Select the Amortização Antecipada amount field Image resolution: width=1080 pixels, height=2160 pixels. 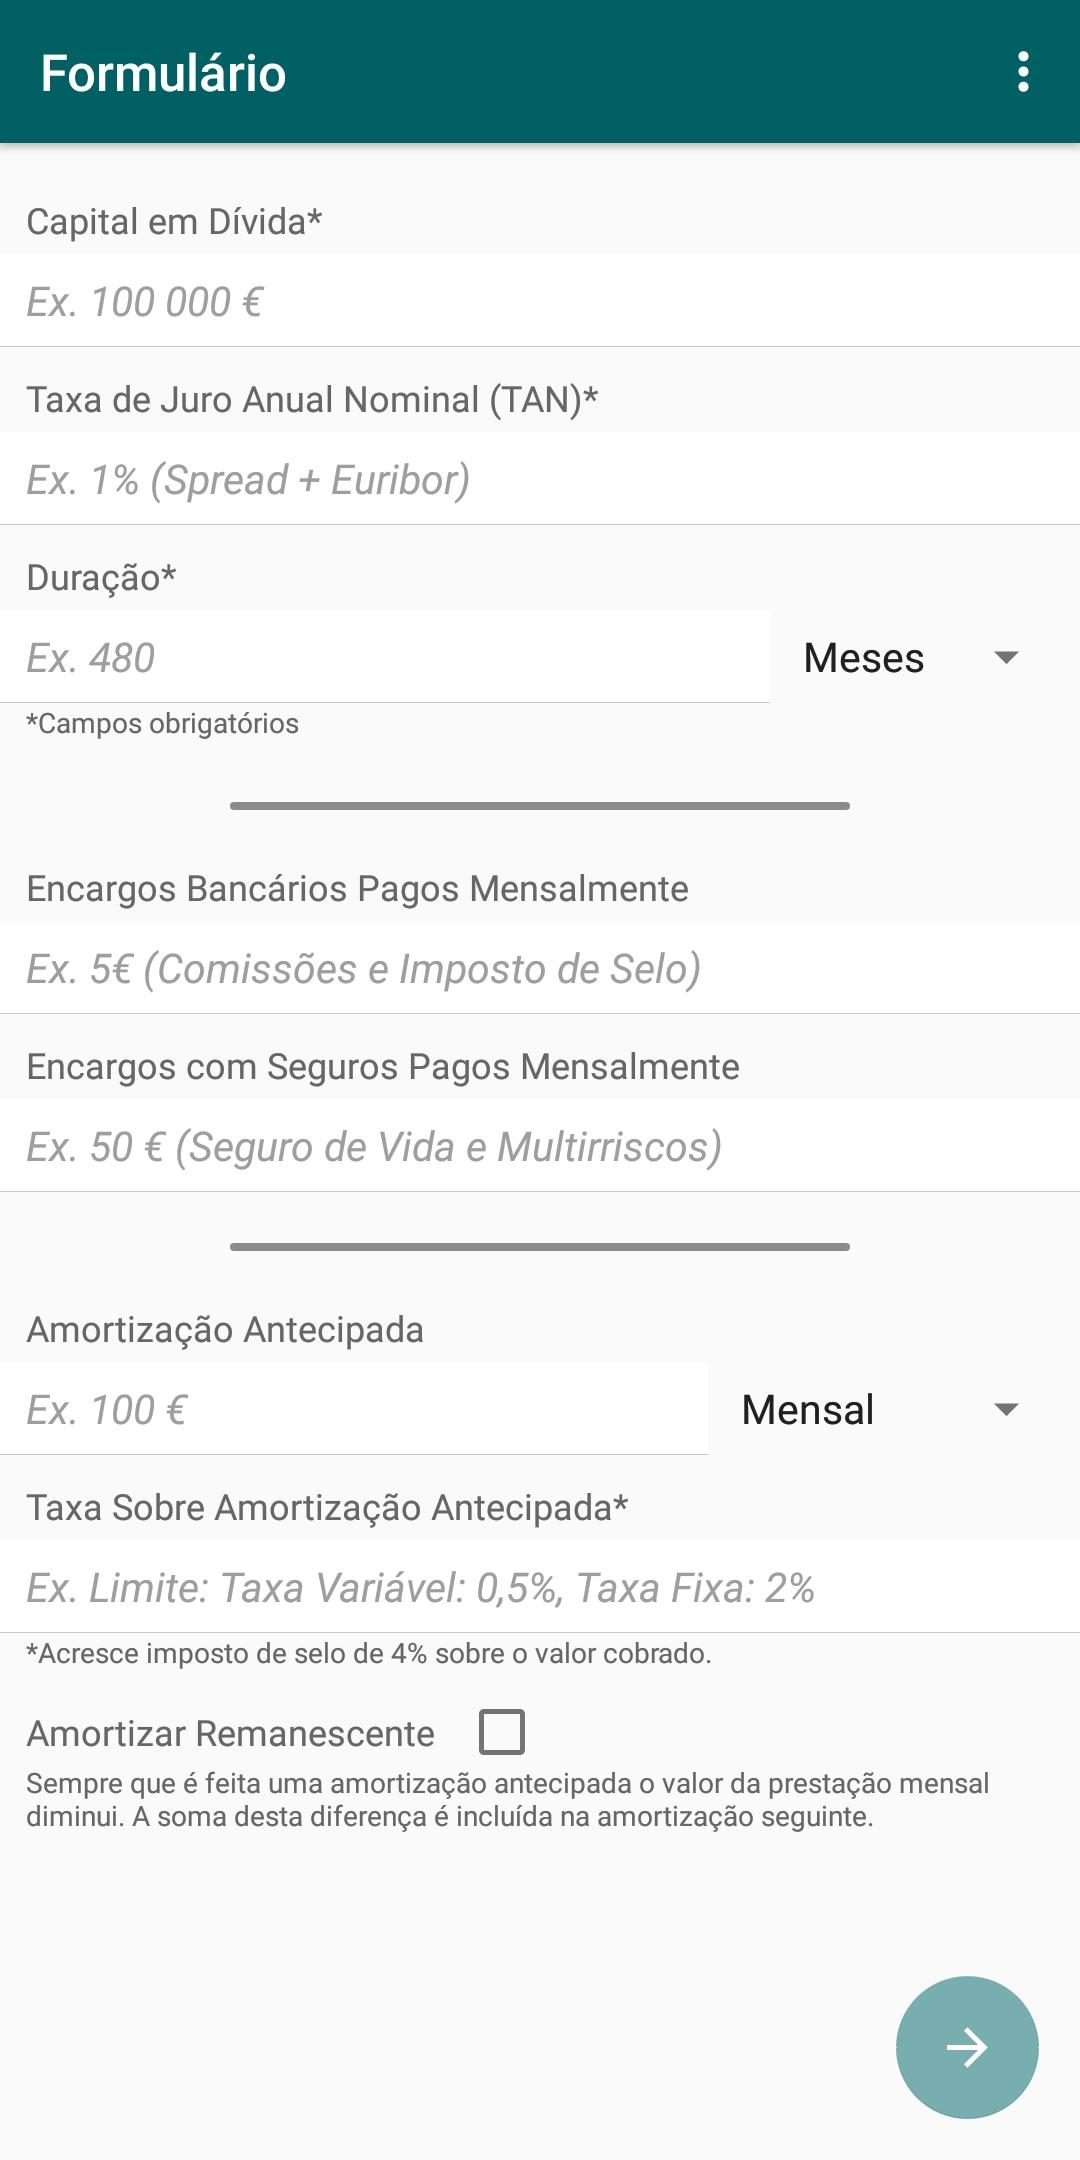(x=354, y=1410)
